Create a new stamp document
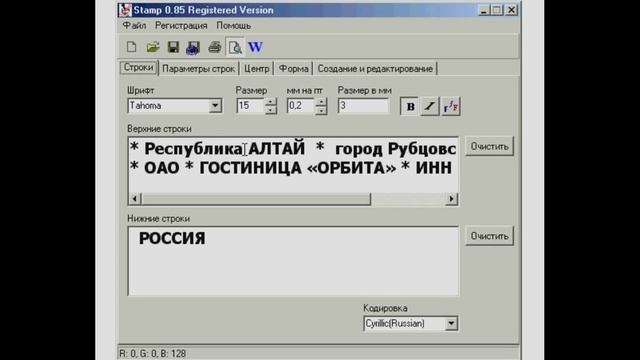Screen dimensions: 640x360 (x=131, y=47)
